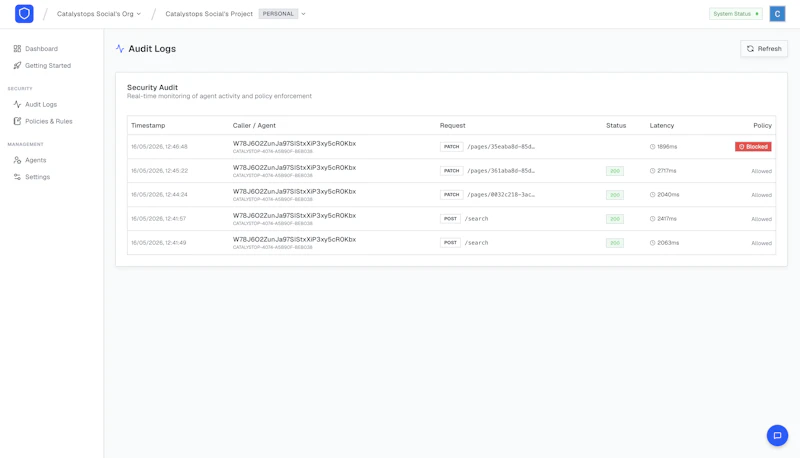The image size is (800, 458).
Task: Select the log timestamp 12:41:49
Action: point(158,242)
